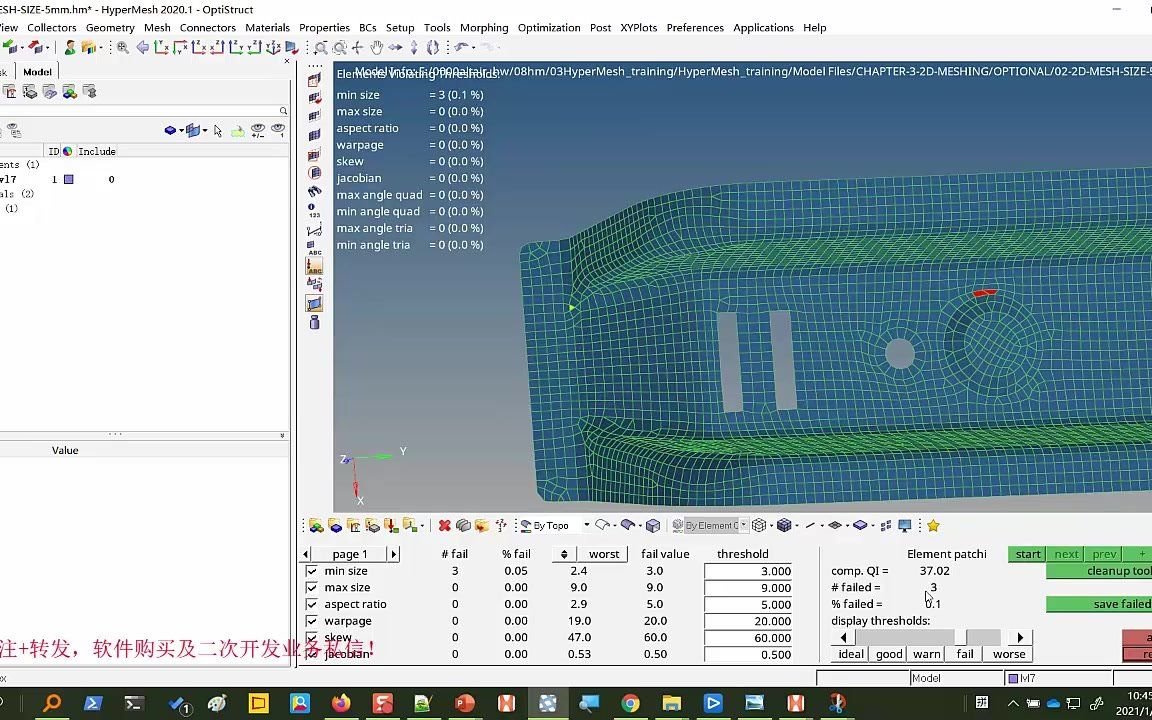Disable the min size criterion checkbox

(x=313, y=570)
